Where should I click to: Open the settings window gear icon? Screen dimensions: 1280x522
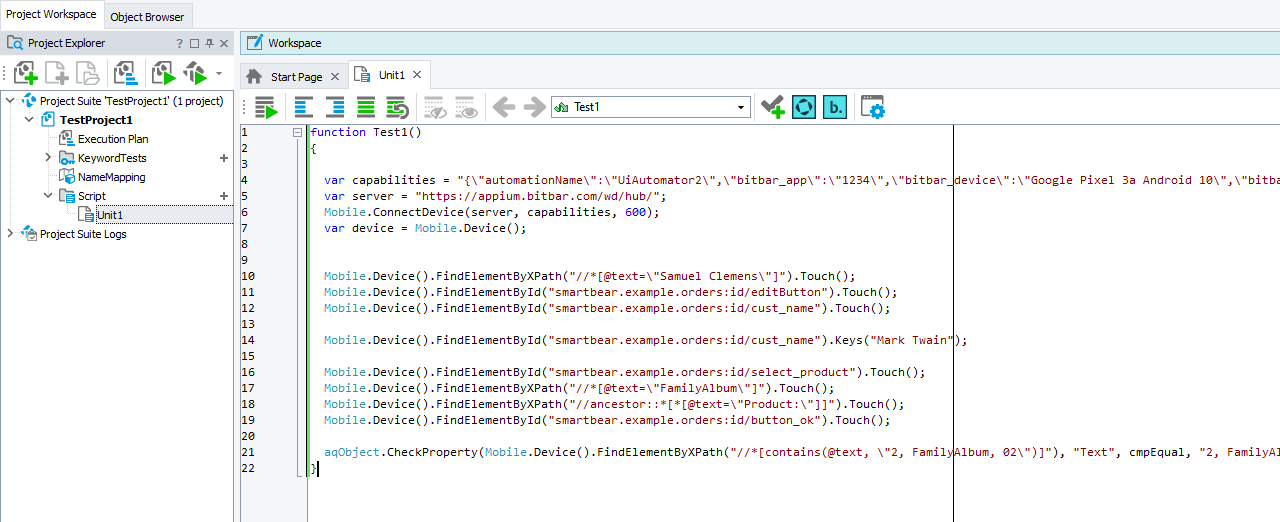873,108
